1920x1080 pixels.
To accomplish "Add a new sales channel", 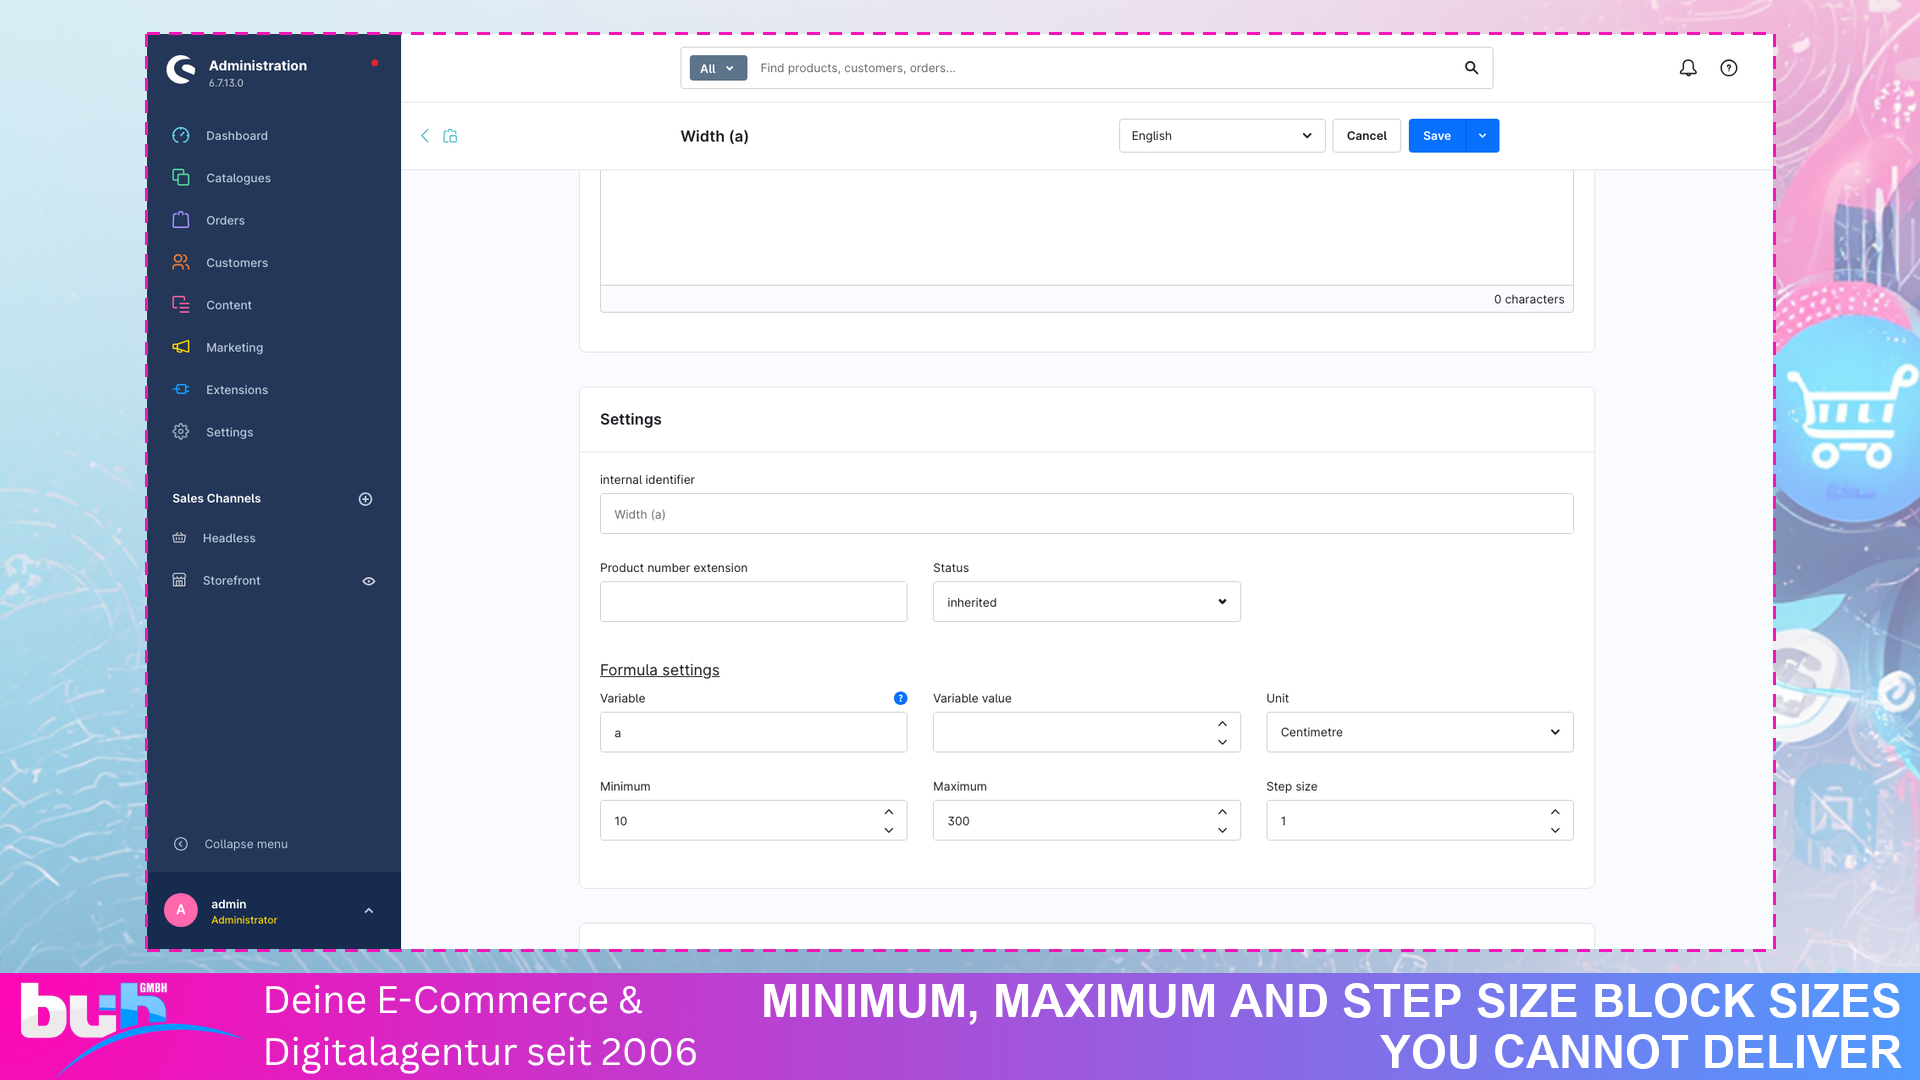I will tap(366, 499).
